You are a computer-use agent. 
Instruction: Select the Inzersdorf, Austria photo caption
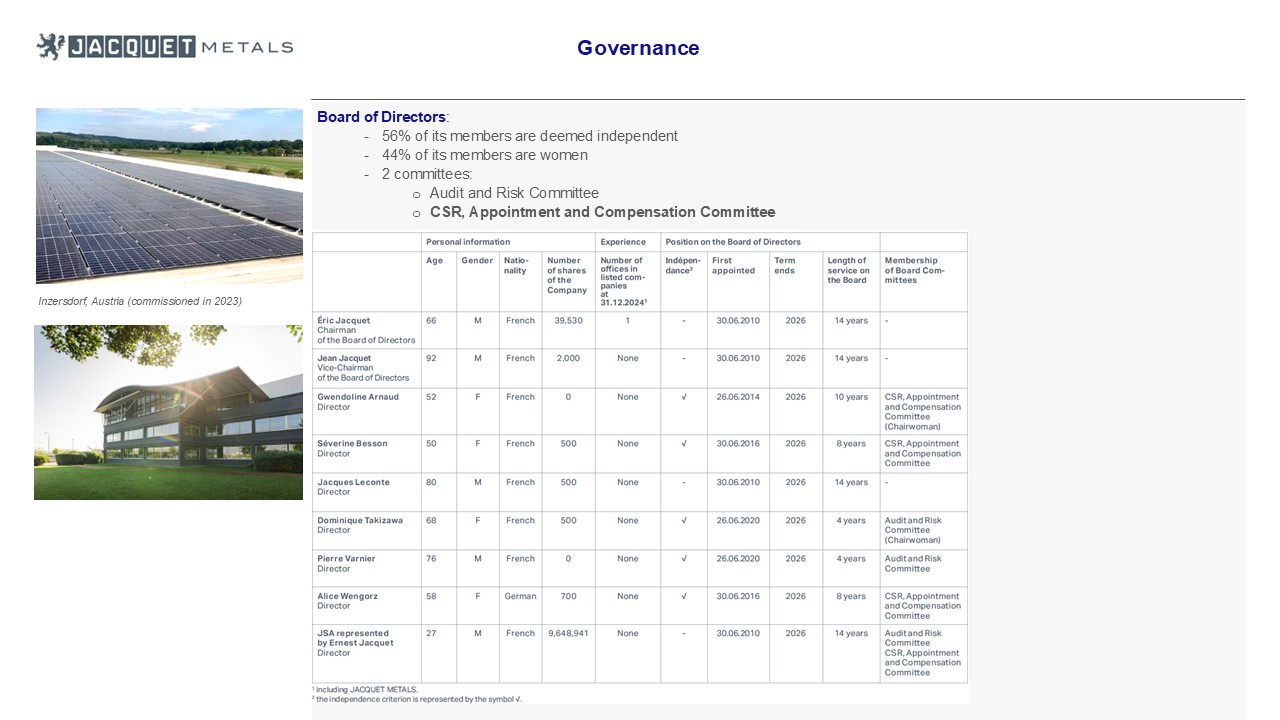point(140,301)
